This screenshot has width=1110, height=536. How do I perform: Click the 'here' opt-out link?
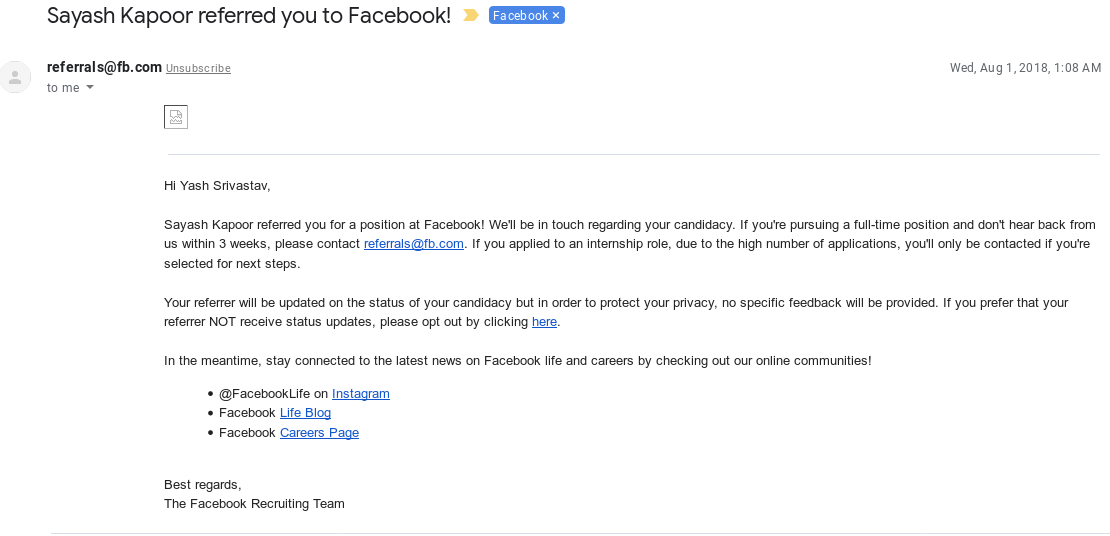[x=544, y=321]
